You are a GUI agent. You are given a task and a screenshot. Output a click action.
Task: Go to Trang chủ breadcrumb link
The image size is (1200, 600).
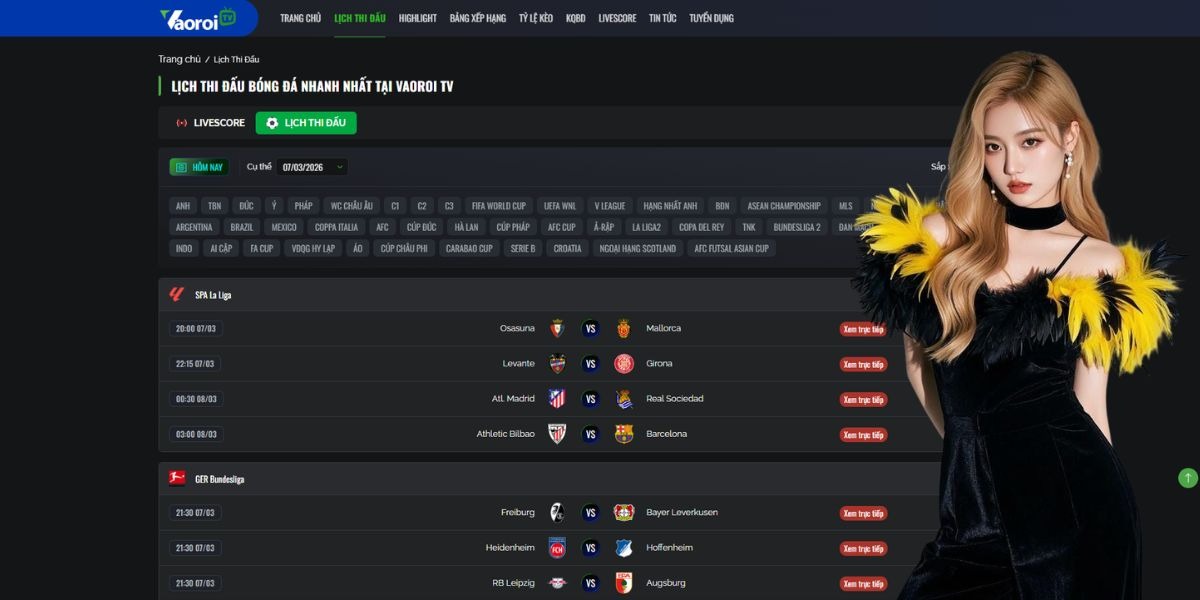pyautogui.click(x=179, y=59)
